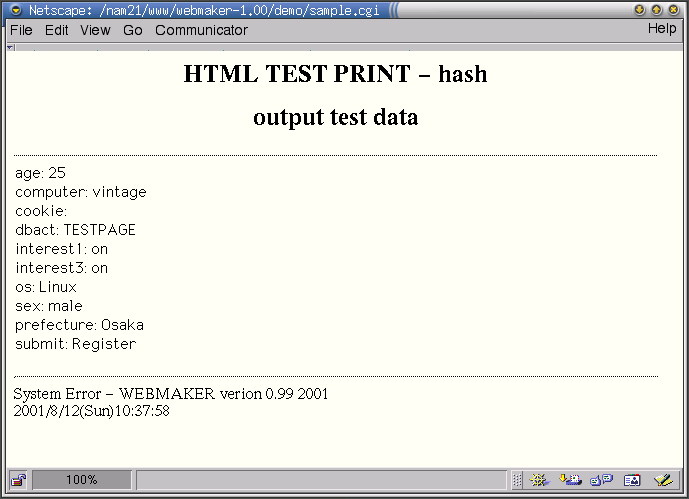Open the View menu
Image resolution: width=689 pixels, height=499 pixels.
pyautogui.click(x=95, y=30)
